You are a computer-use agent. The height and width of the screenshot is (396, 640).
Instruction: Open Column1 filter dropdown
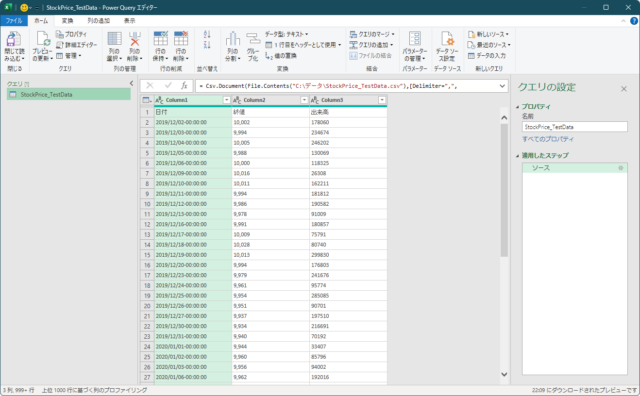[x=227, y=100]
